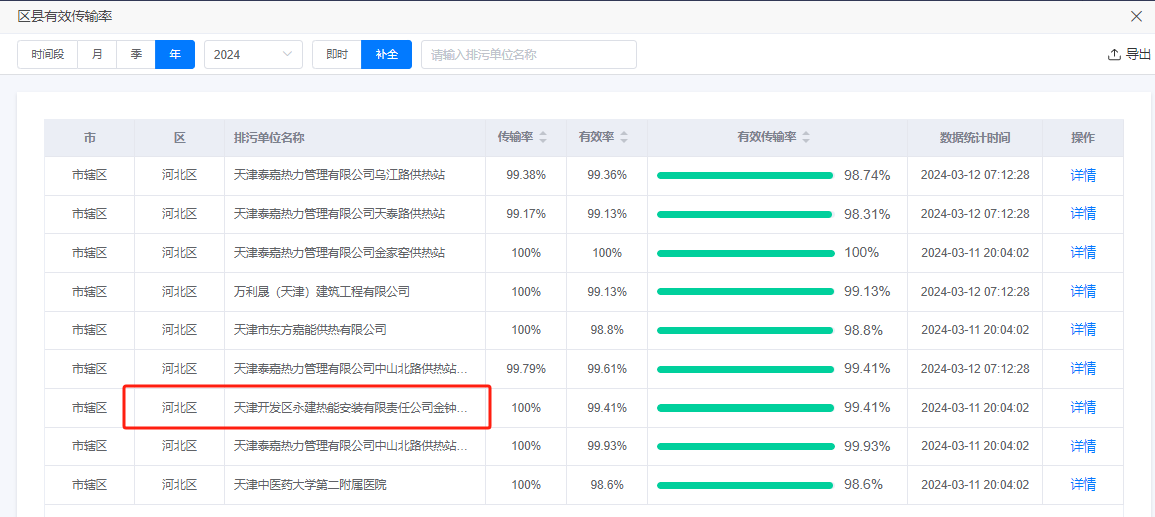Select the 年 period option
1155x517 pixels.
pyautogui.click(x=175, y=54)
